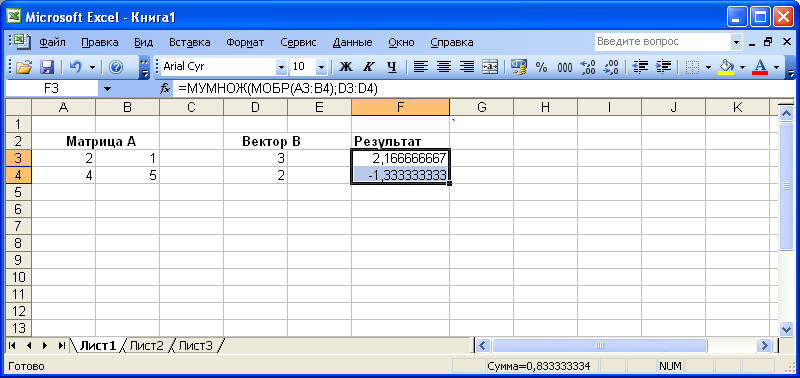800x378 pixels.
Task: Expand Standard toolbar options chevron
Action: pos(144,67)
